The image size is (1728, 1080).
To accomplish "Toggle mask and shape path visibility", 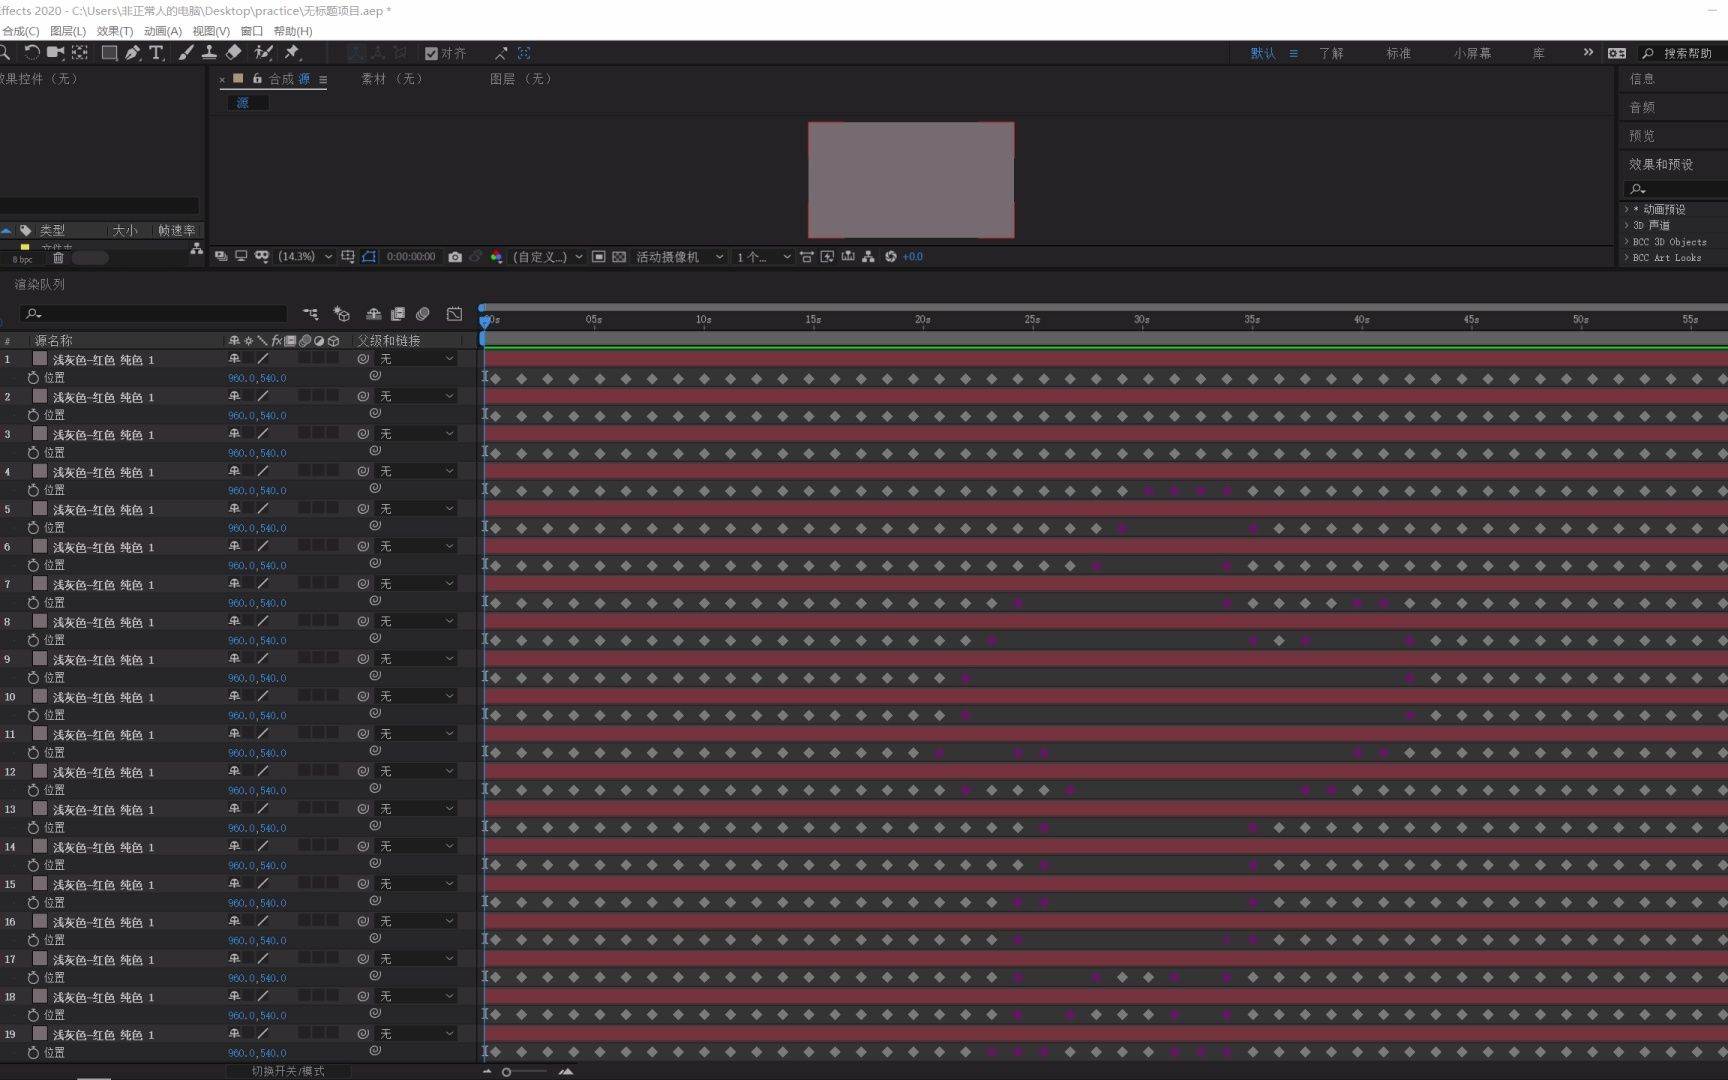I will [369, 257].
